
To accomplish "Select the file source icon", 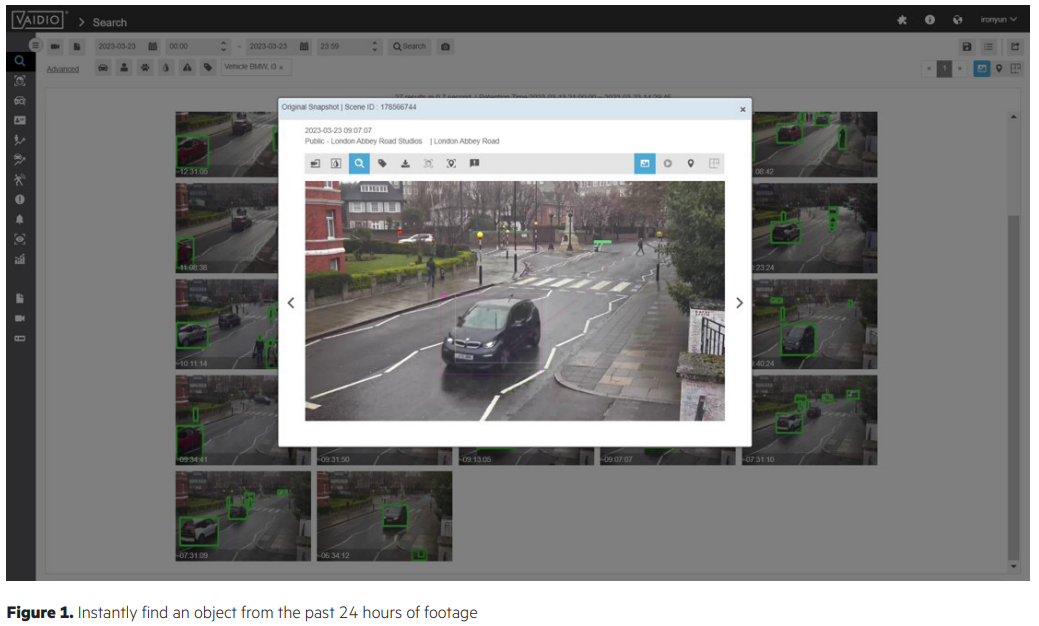I will coord(77,46).
